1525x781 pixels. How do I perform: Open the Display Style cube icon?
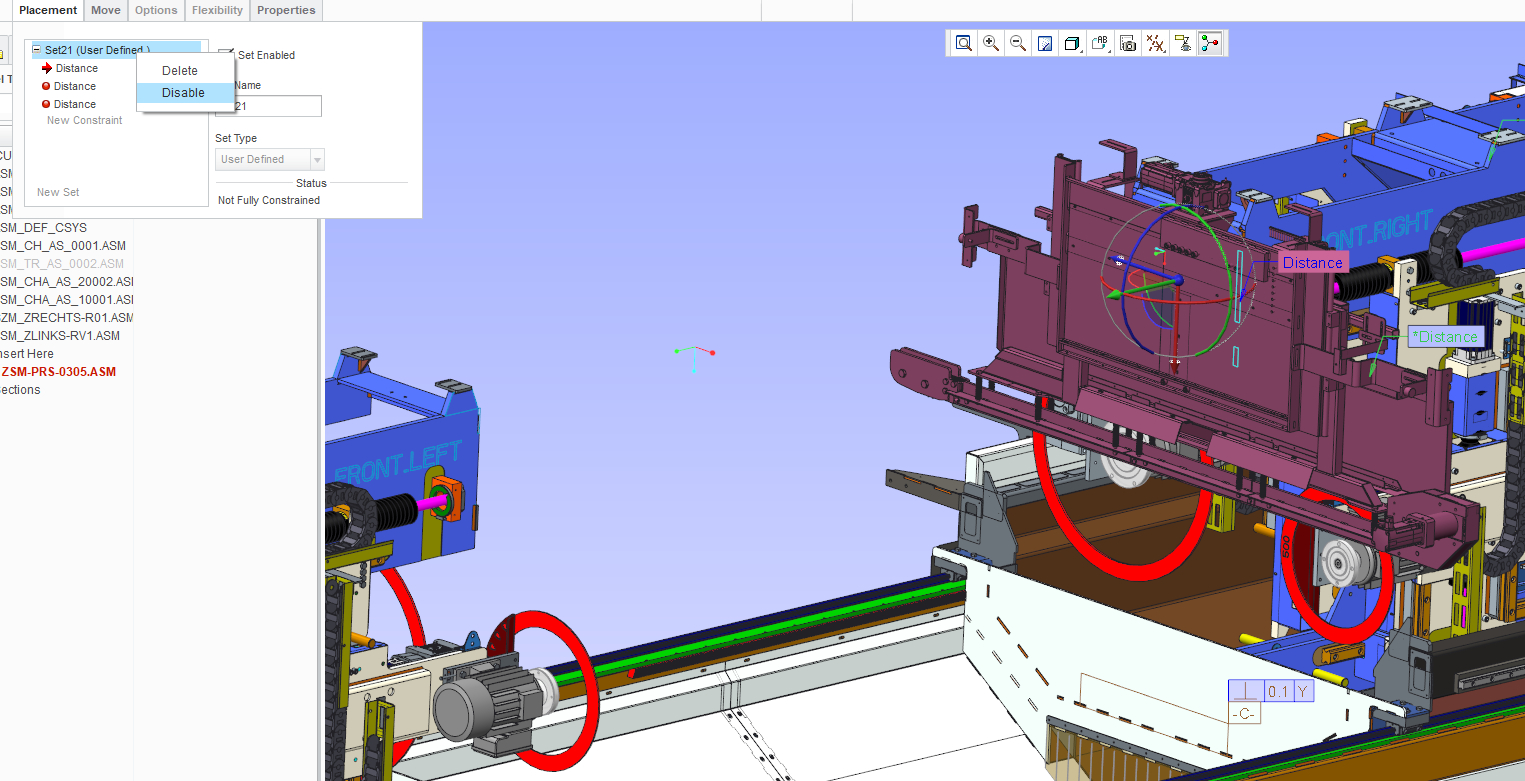pos(1071,43)
